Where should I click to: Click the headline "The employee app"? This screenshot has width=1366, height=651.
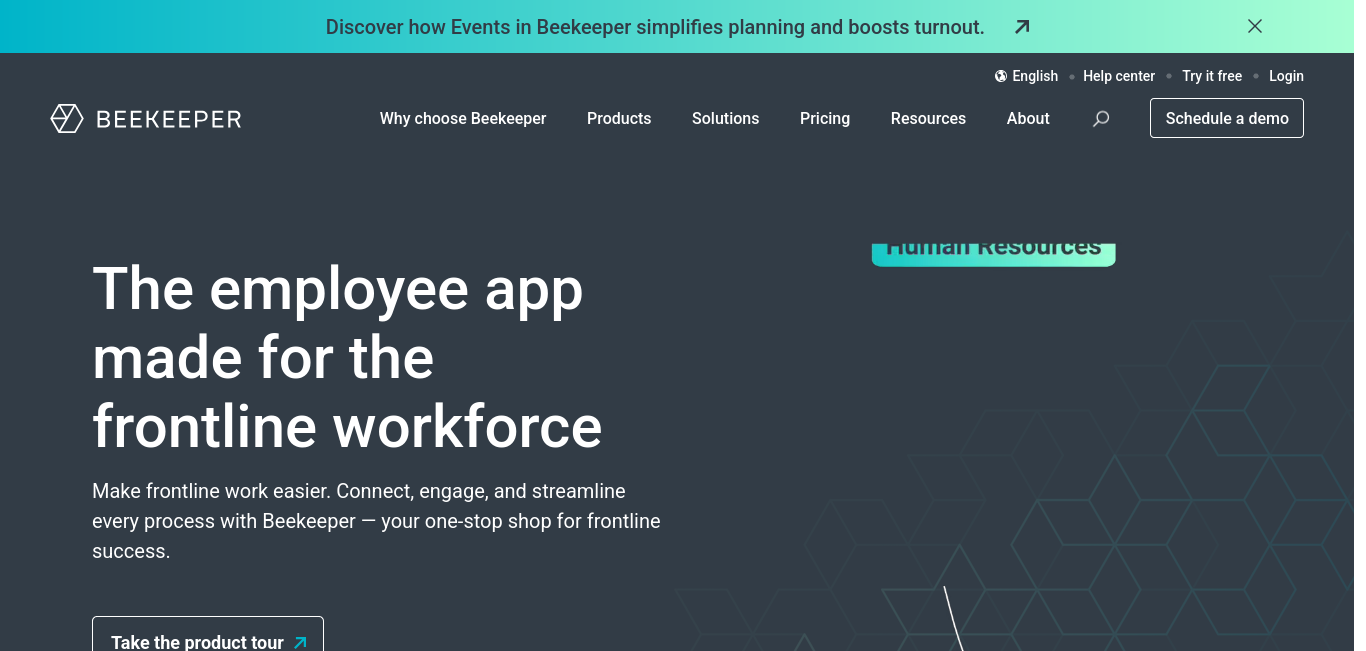[338, 289]
